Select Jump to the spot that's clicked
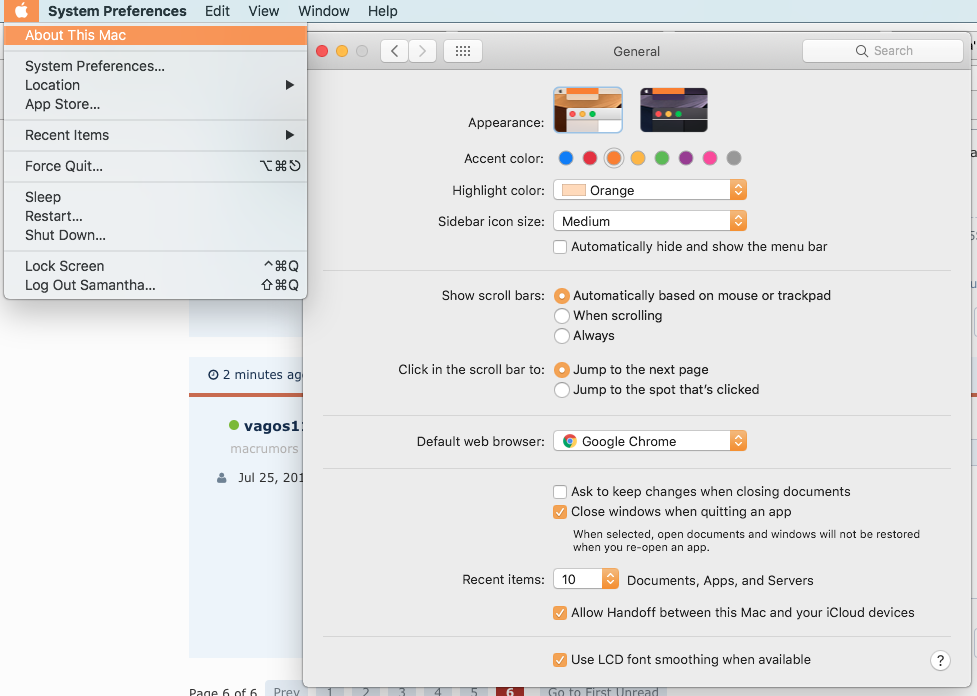 pyautogui.click(x=562, y=390)
